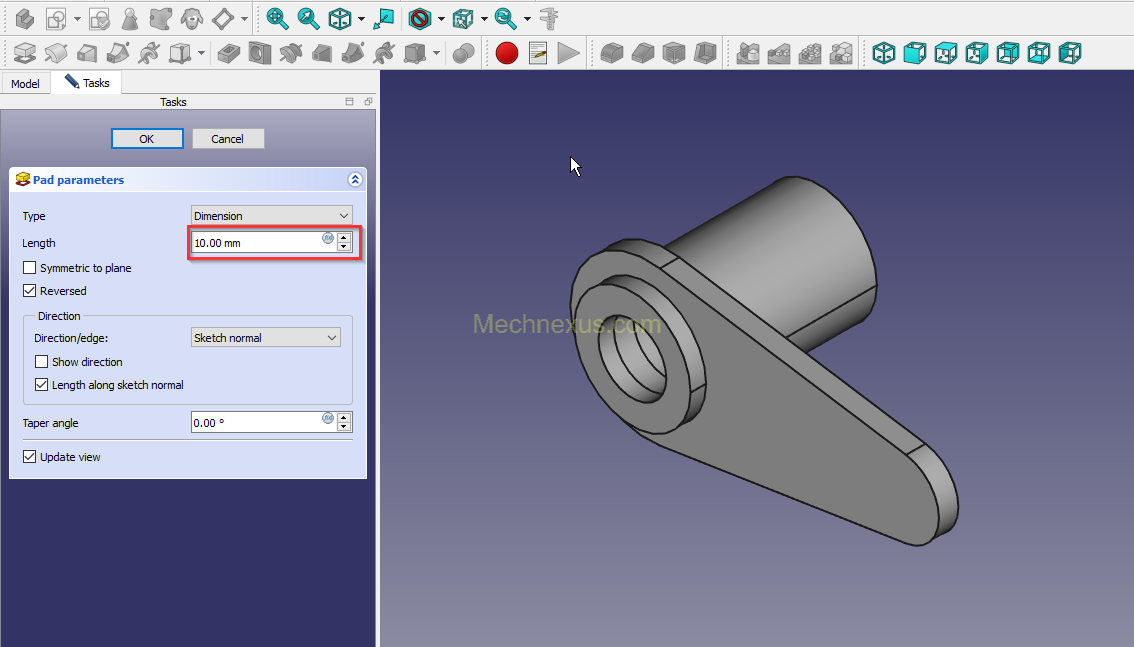Open the Type dropdown set to Dimension
Image resolution: width=1134 pixels, height=647 pixels.
coord(271,216)
